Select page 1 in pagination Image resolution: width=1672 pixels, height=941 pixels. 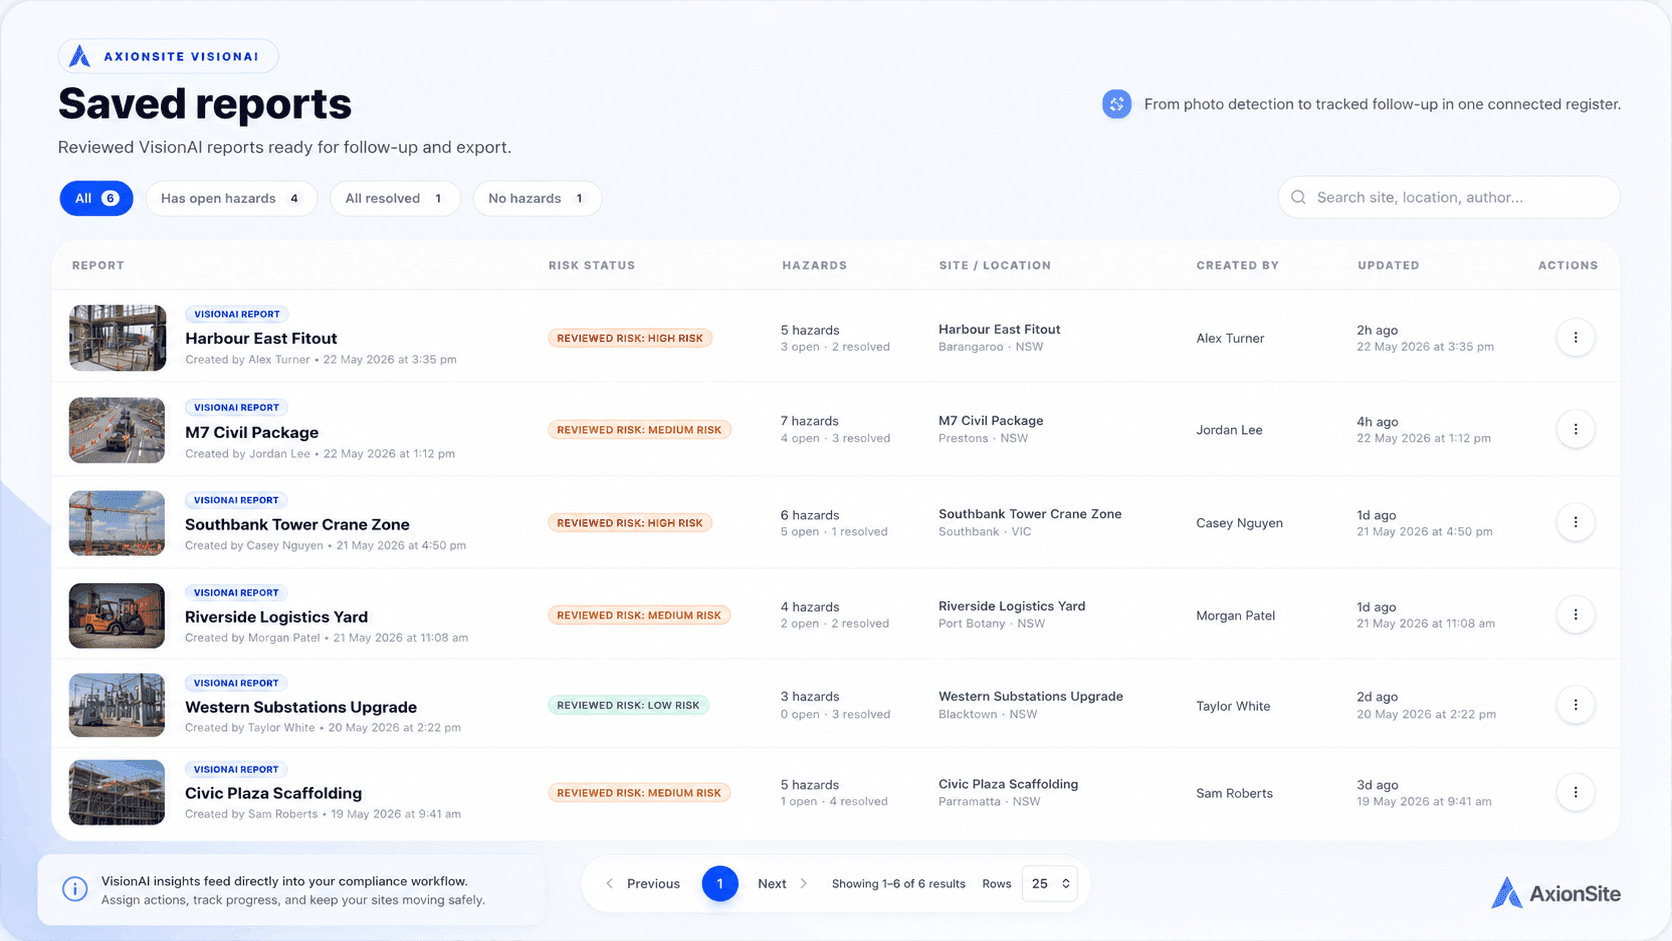click(720, 884)
